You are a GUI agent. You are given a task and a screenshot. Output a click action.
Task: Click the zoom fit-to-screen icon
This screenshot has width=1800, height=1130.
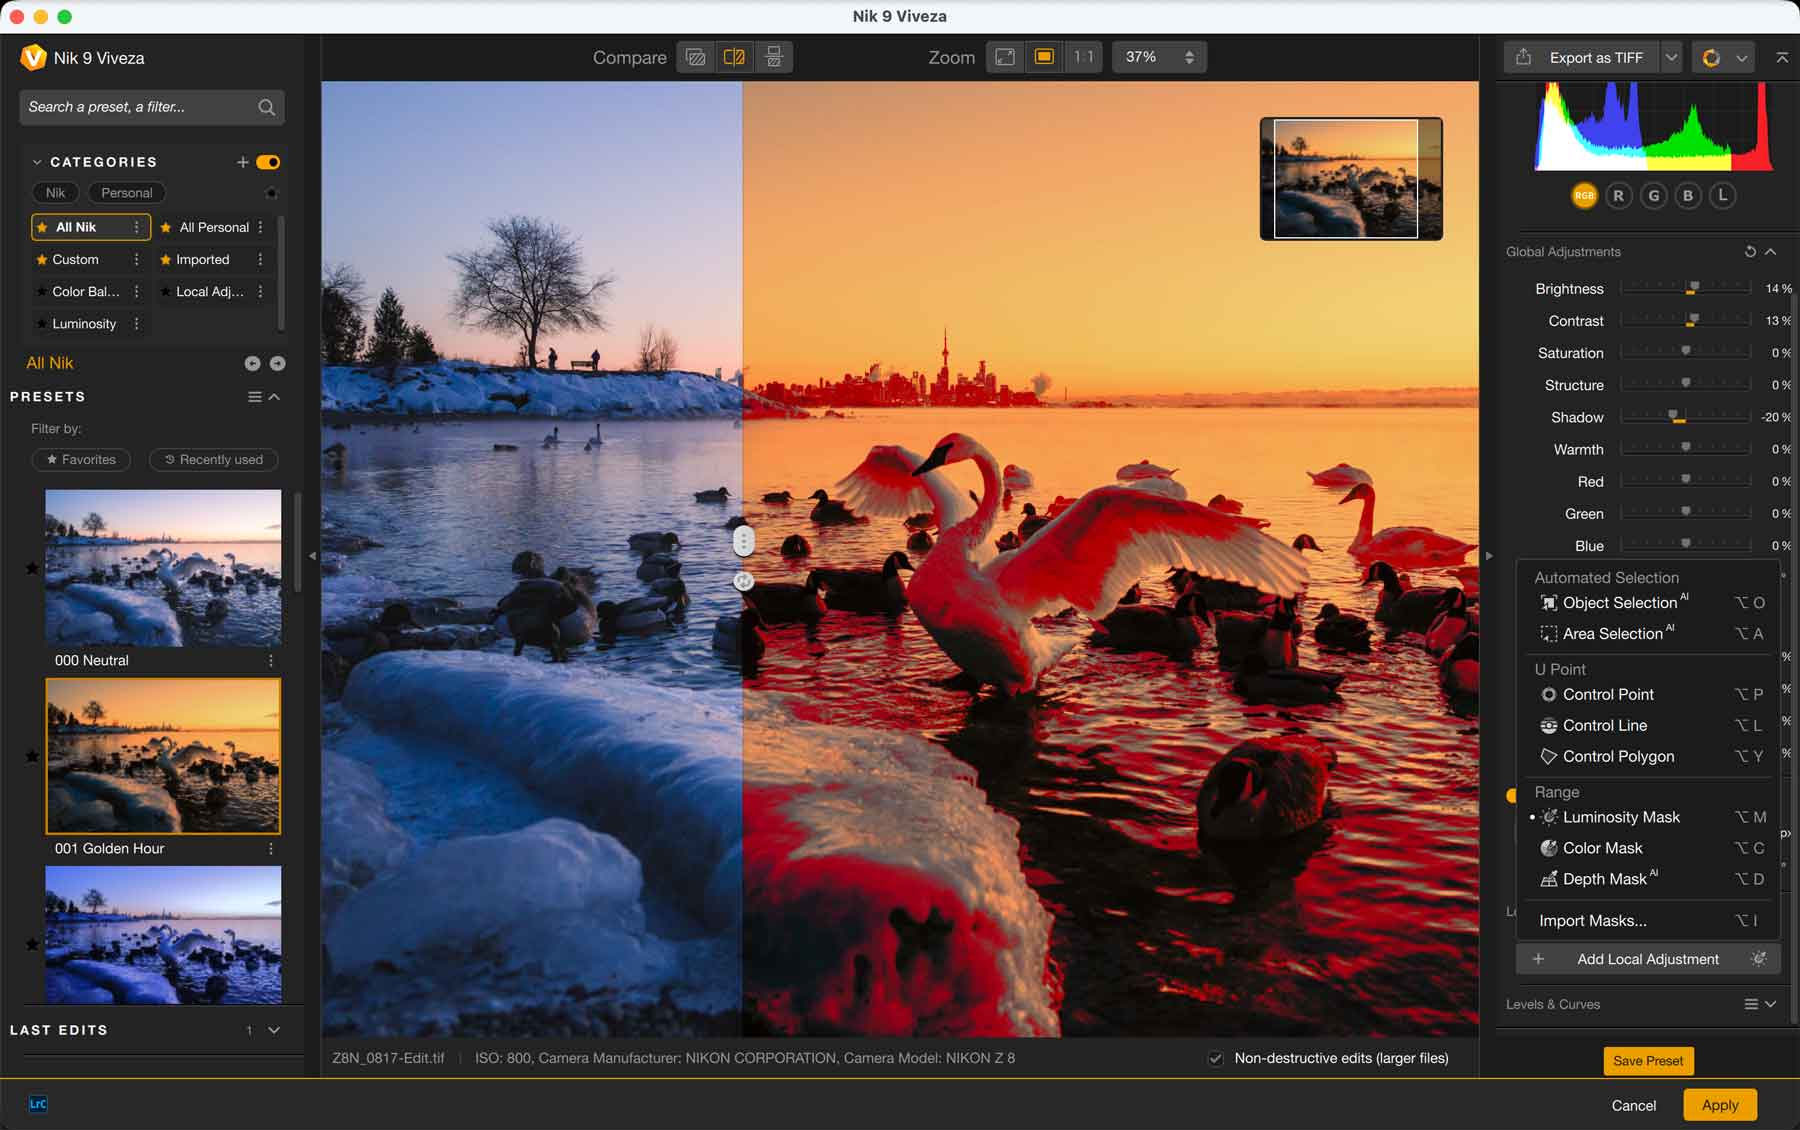point(1005,57)
